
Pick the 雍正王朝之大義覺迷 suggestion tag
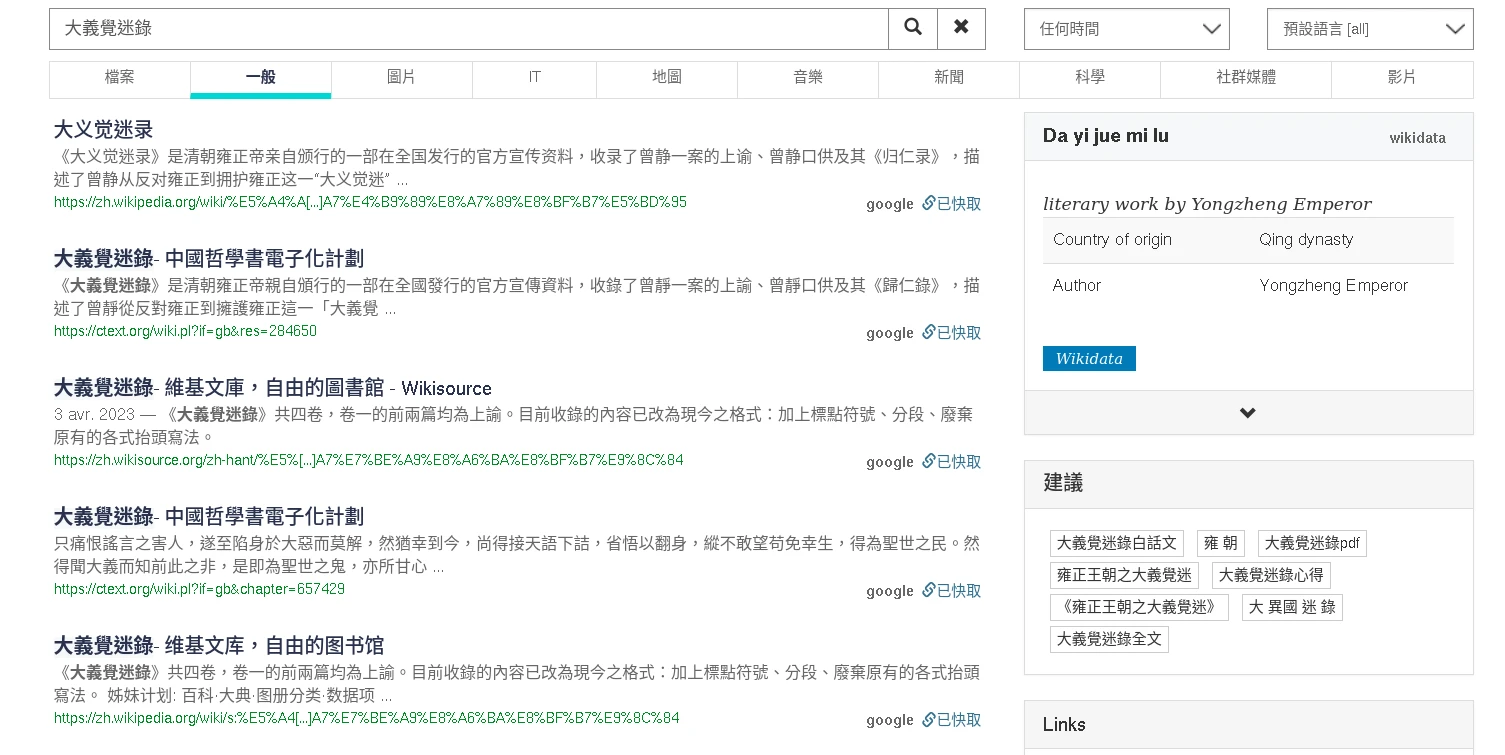(x=1124, y=575)
